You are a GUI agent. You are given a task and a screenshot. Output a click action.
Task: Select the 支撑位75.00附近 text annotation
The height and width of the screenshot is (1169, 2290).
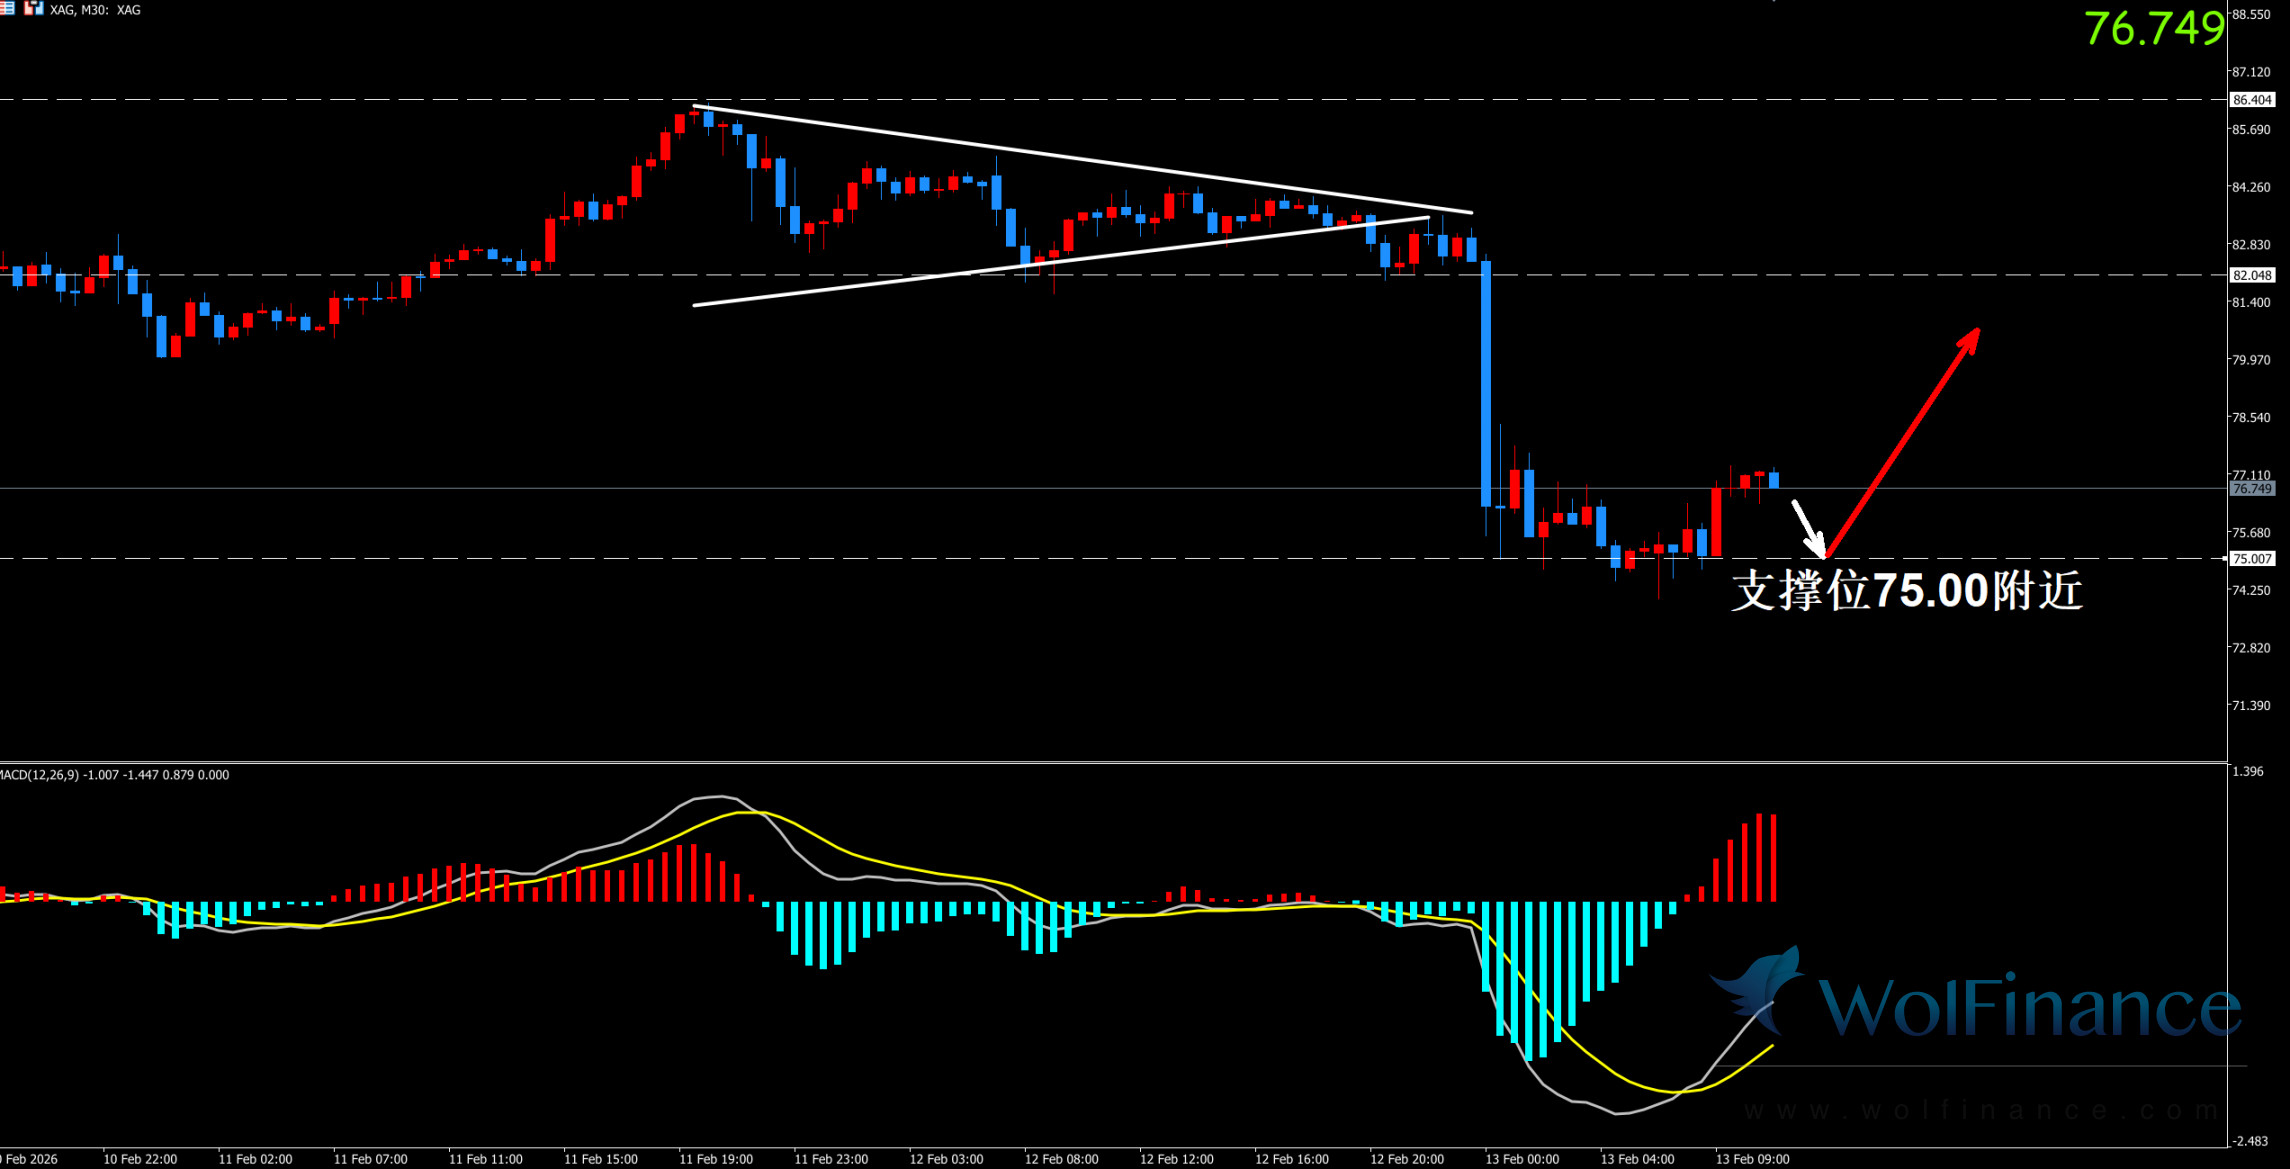pyautogui.click(x=1906, y=591)
